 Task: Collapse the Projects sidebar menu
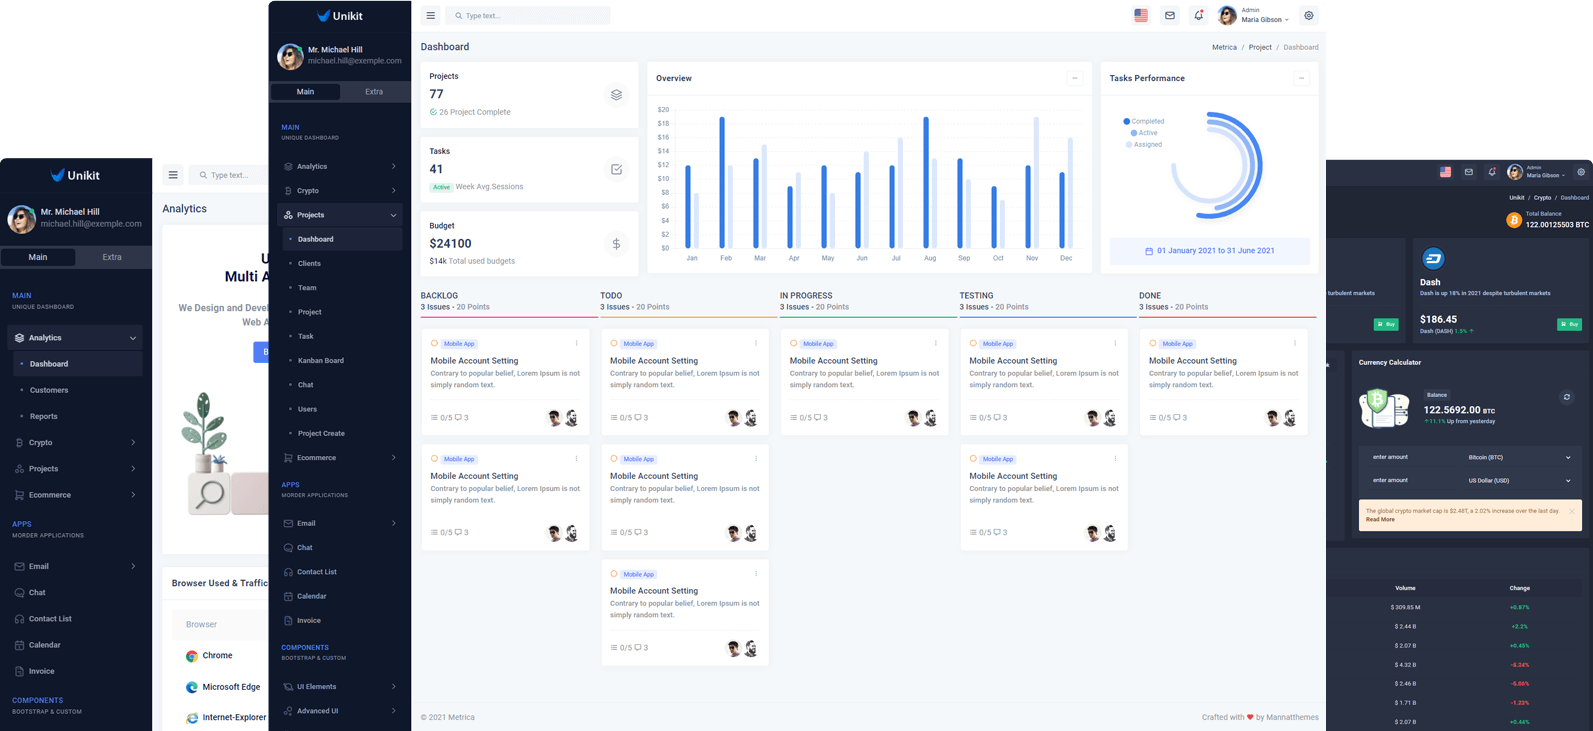pyautogui.click(x=340, y=215)
